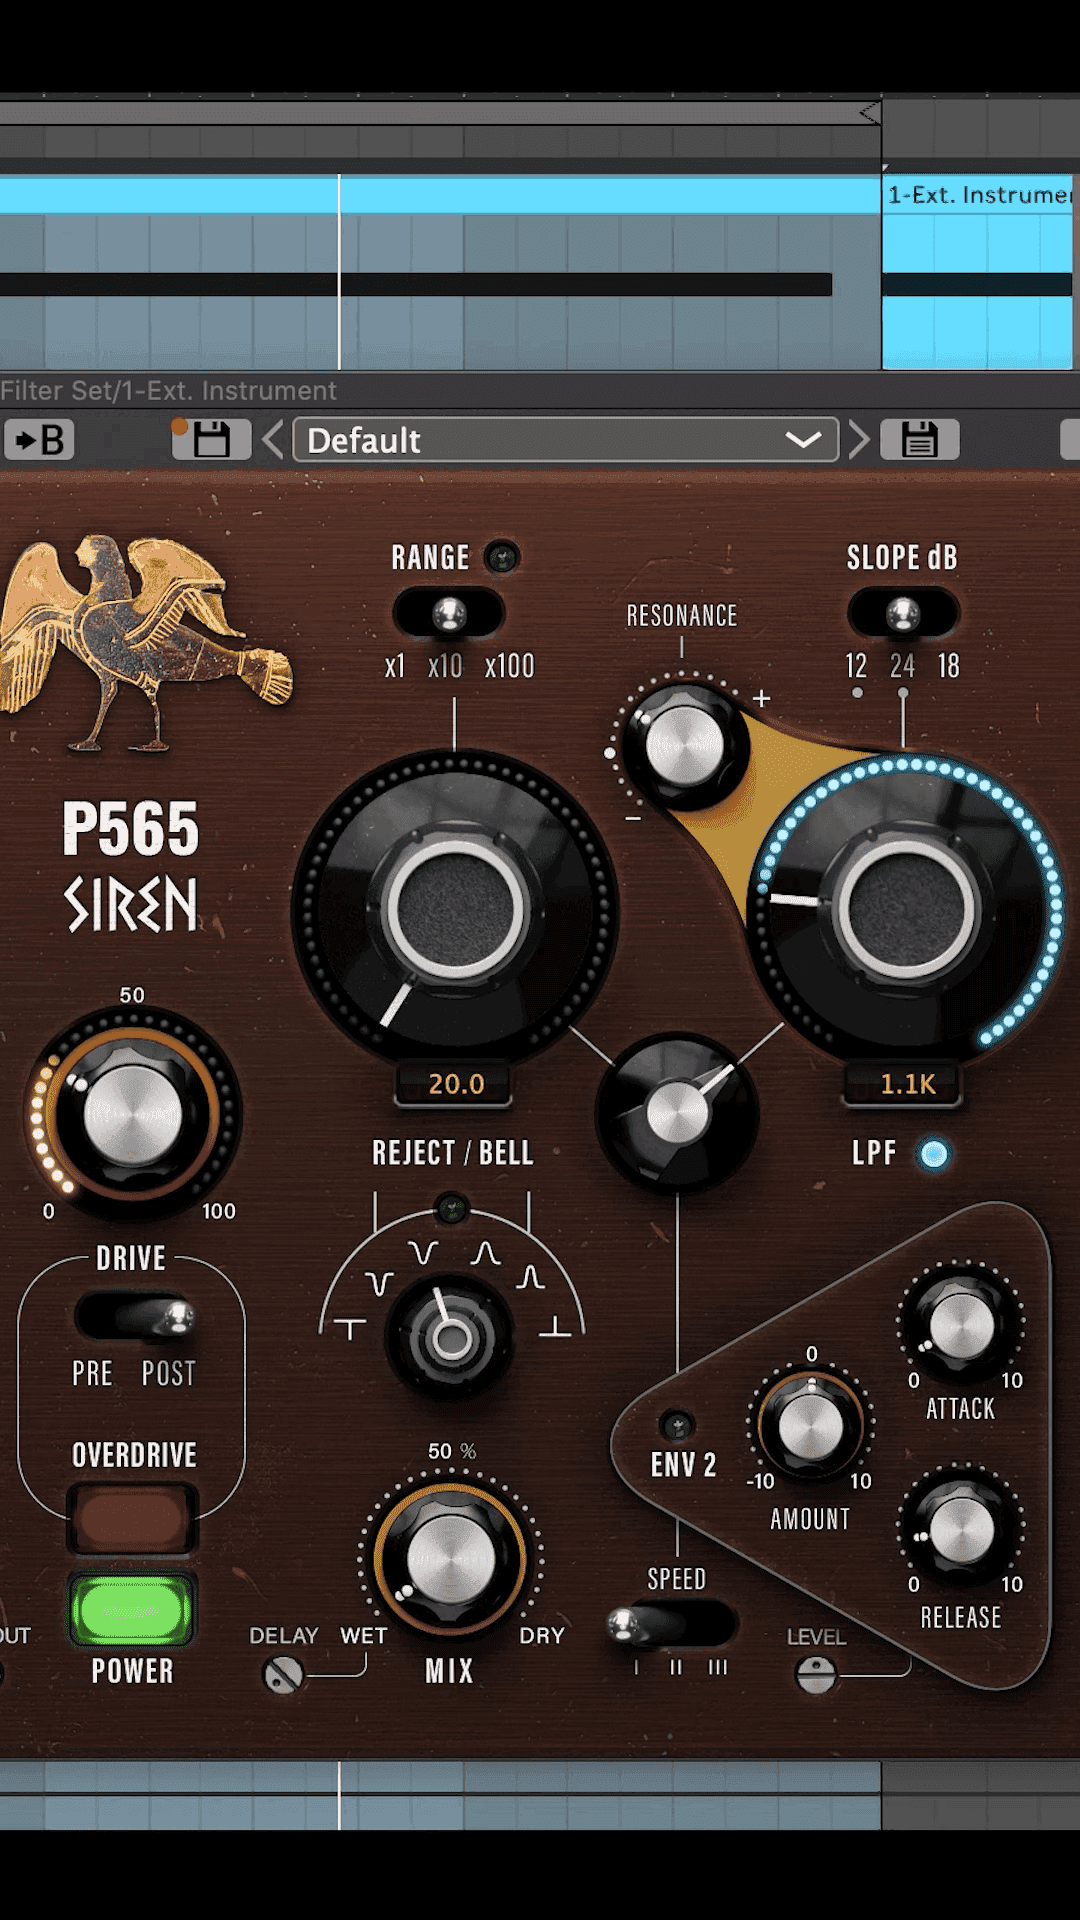Click the Filter Set/1-Ext. Instrument title
Viewport: 1080px width, 1920px height.
(x=168, y=390)
